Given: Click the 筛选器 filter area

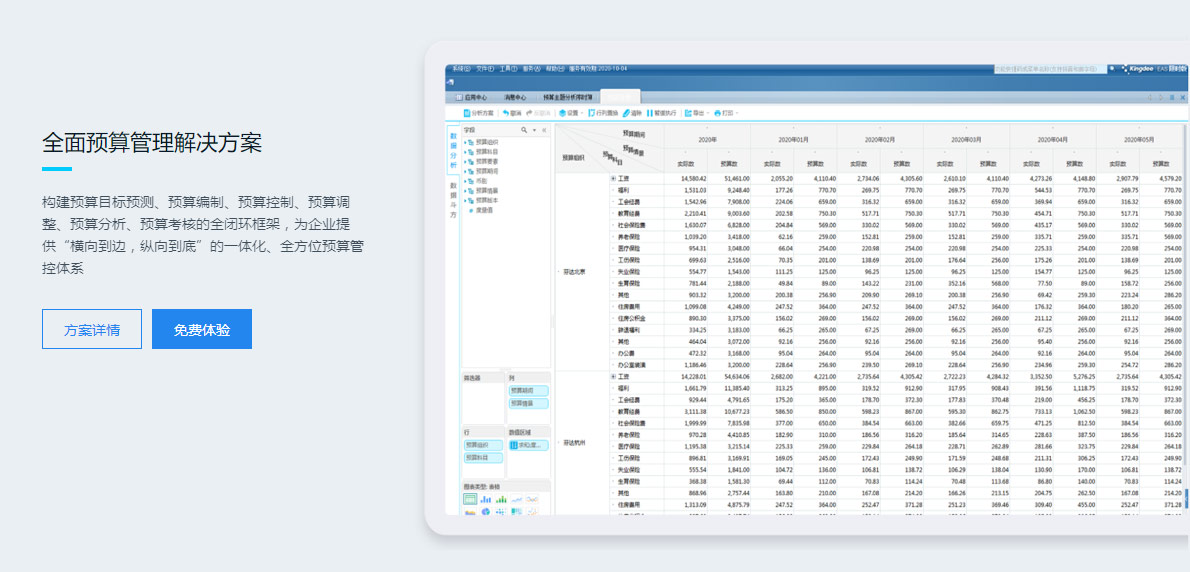Looking at the screenshot, I should (x=483, y=398).
